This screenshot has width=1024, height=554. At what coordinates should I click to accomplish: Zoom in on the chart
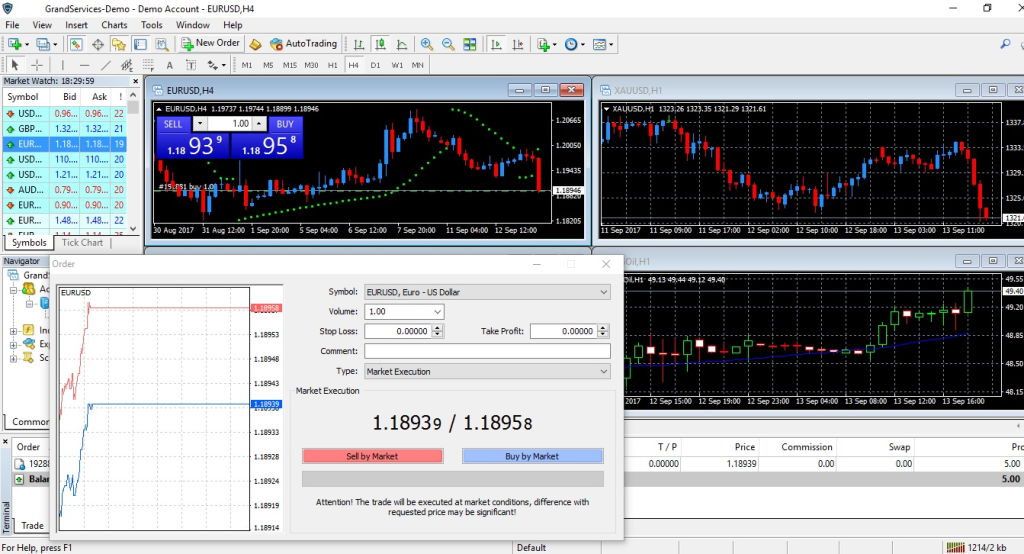(x=426, y=44)
